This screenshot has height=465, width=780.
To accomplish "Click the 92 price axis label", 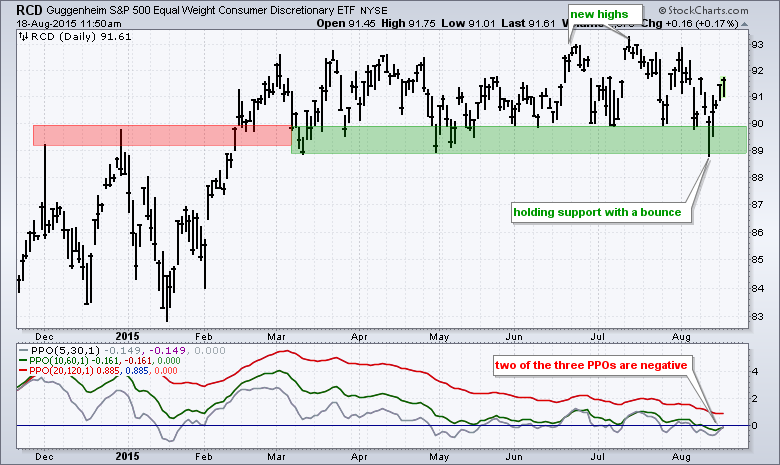I will [757, 71].
